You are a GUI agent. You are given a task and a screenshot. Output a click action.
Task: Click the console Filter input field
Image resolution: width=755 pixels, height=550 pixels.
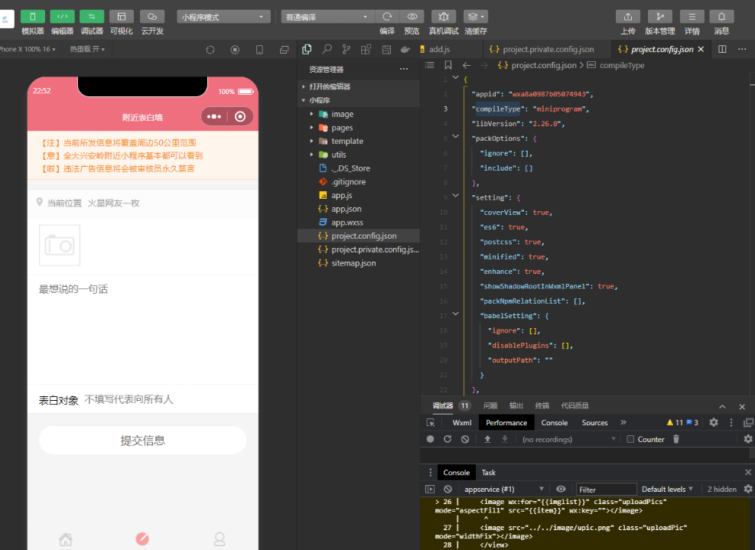604,489
